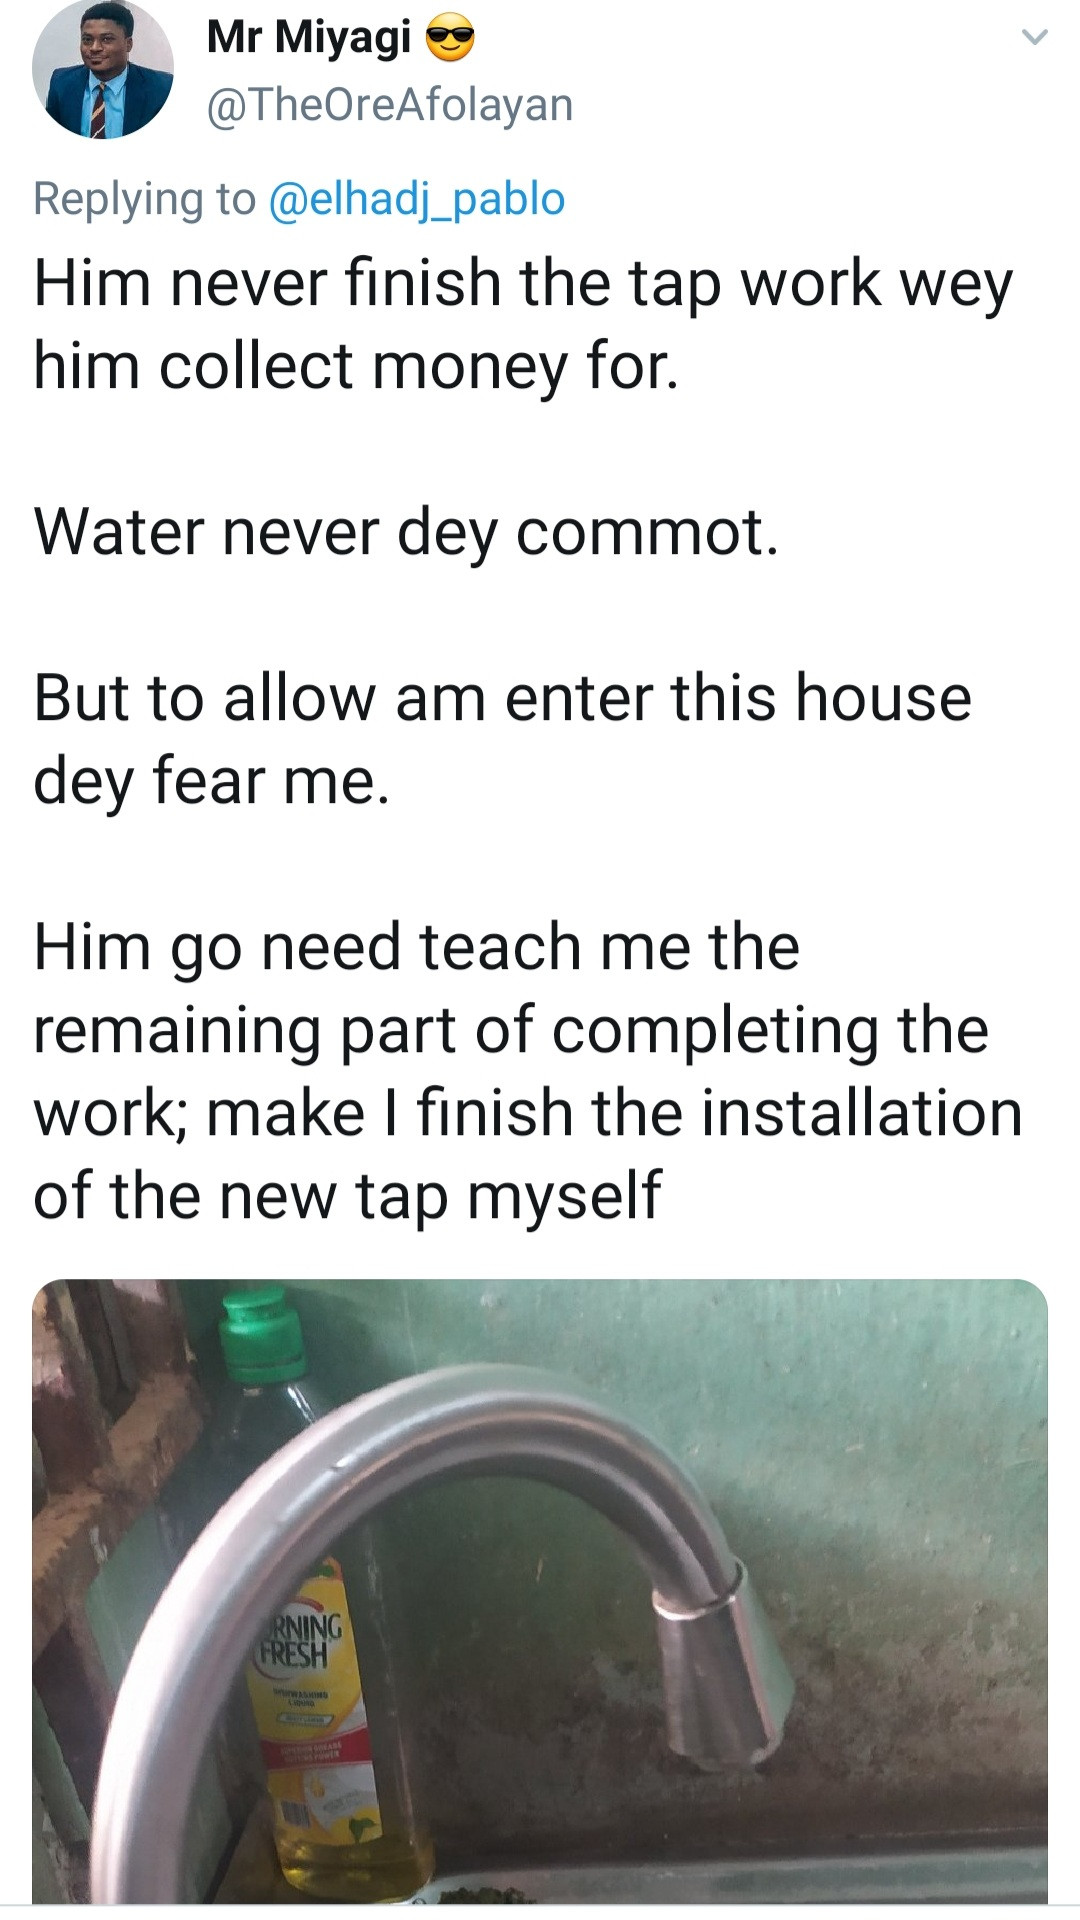Click the "Water never dey commot." line
This screenshot has height=1920, width=1080.
tap(406, 532)
